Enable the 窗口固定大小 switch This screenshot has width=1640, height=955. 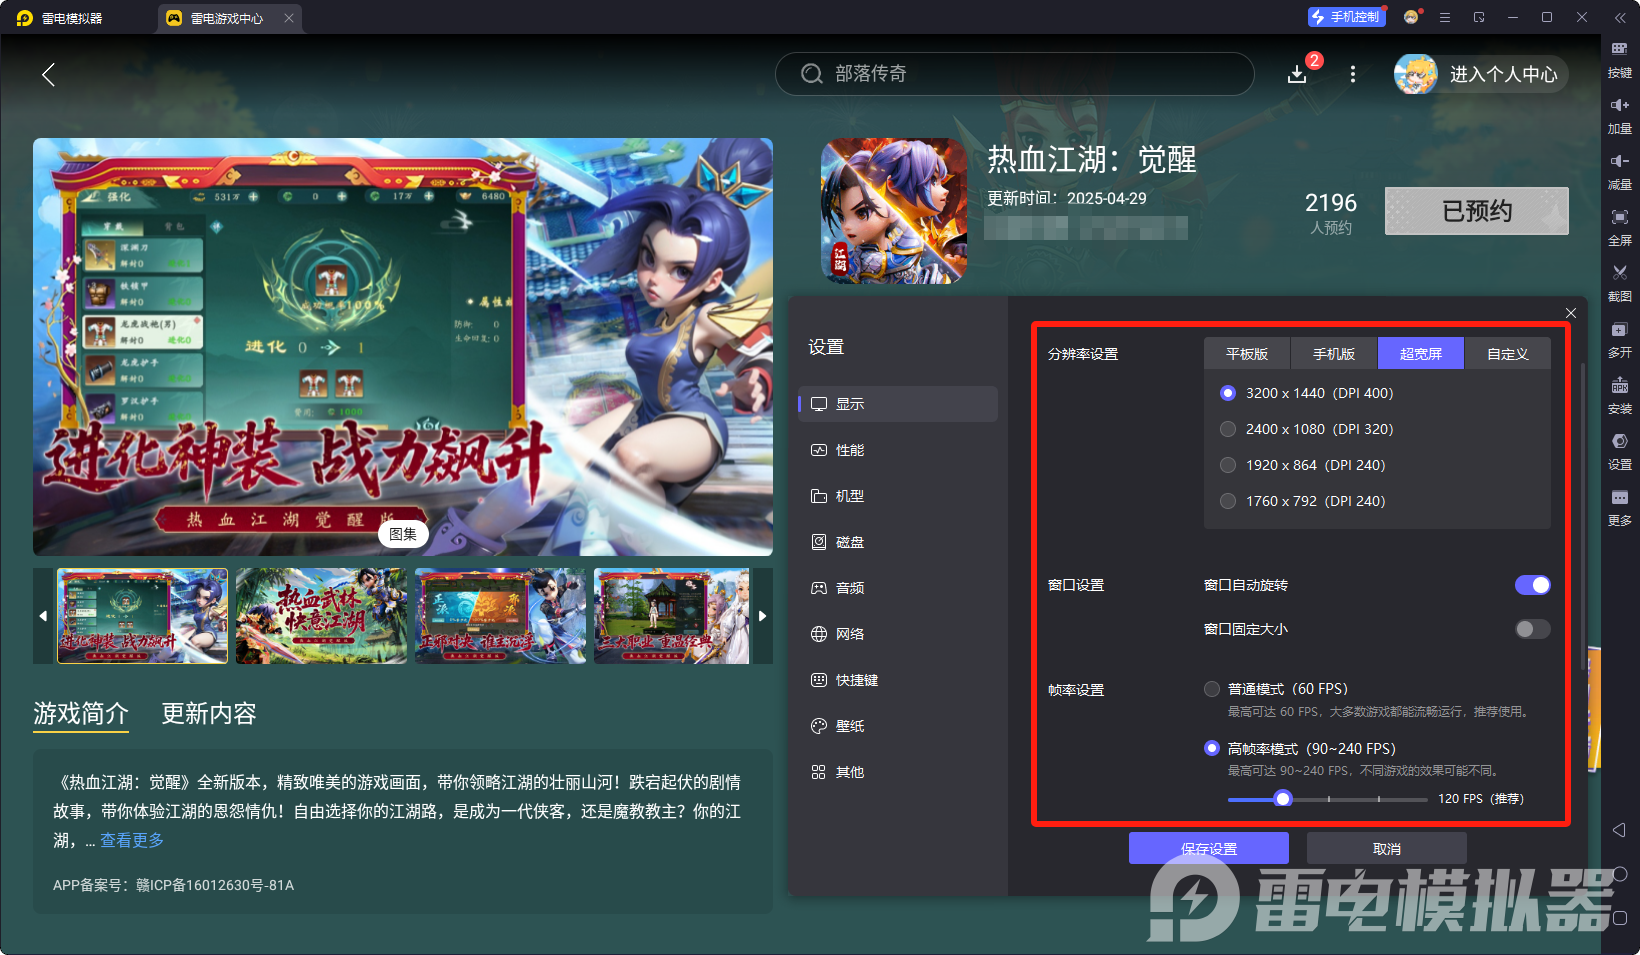click(x=1533, y=629)
